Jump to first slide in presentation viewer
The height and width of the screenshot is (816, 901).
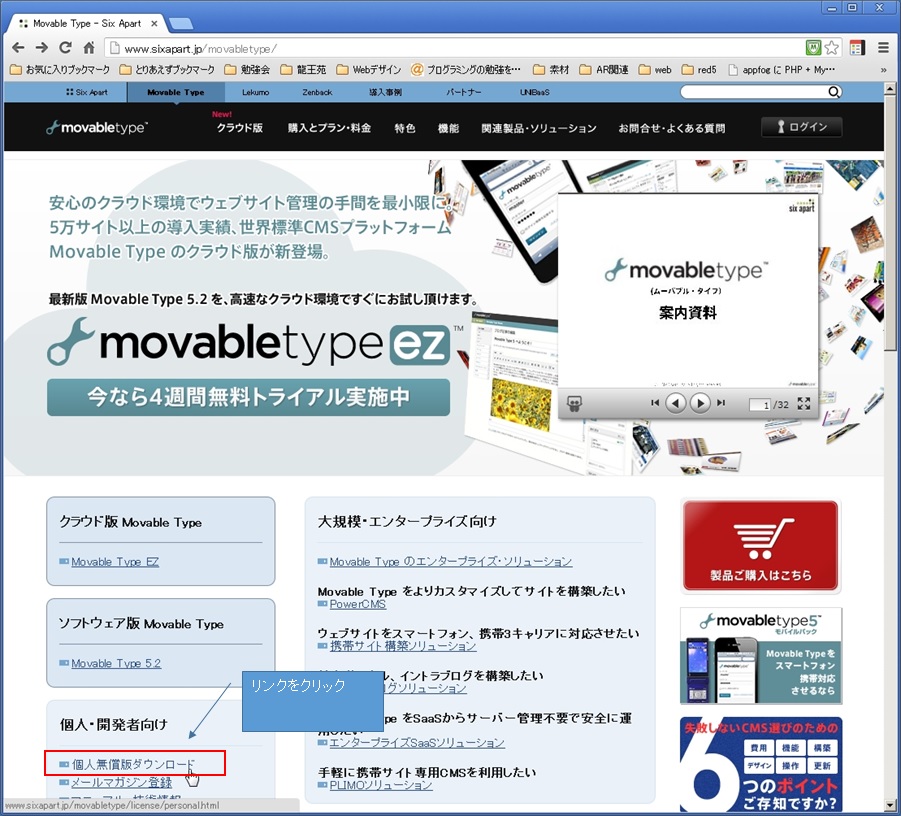coord(654,403)
